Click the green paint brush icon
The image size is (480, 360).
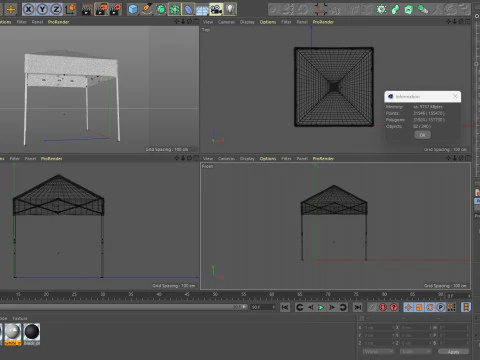423,9
